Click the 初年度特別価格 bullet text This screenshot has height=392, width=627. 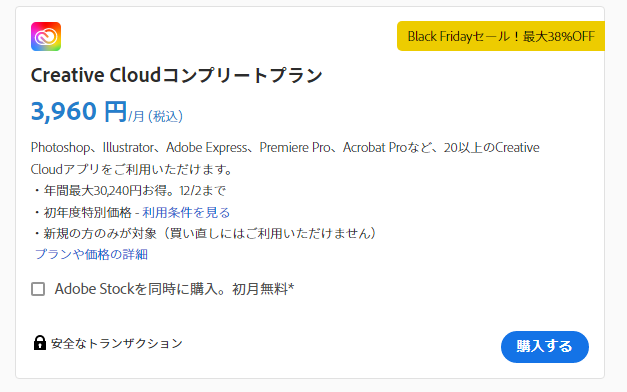[x=87, y=212]
